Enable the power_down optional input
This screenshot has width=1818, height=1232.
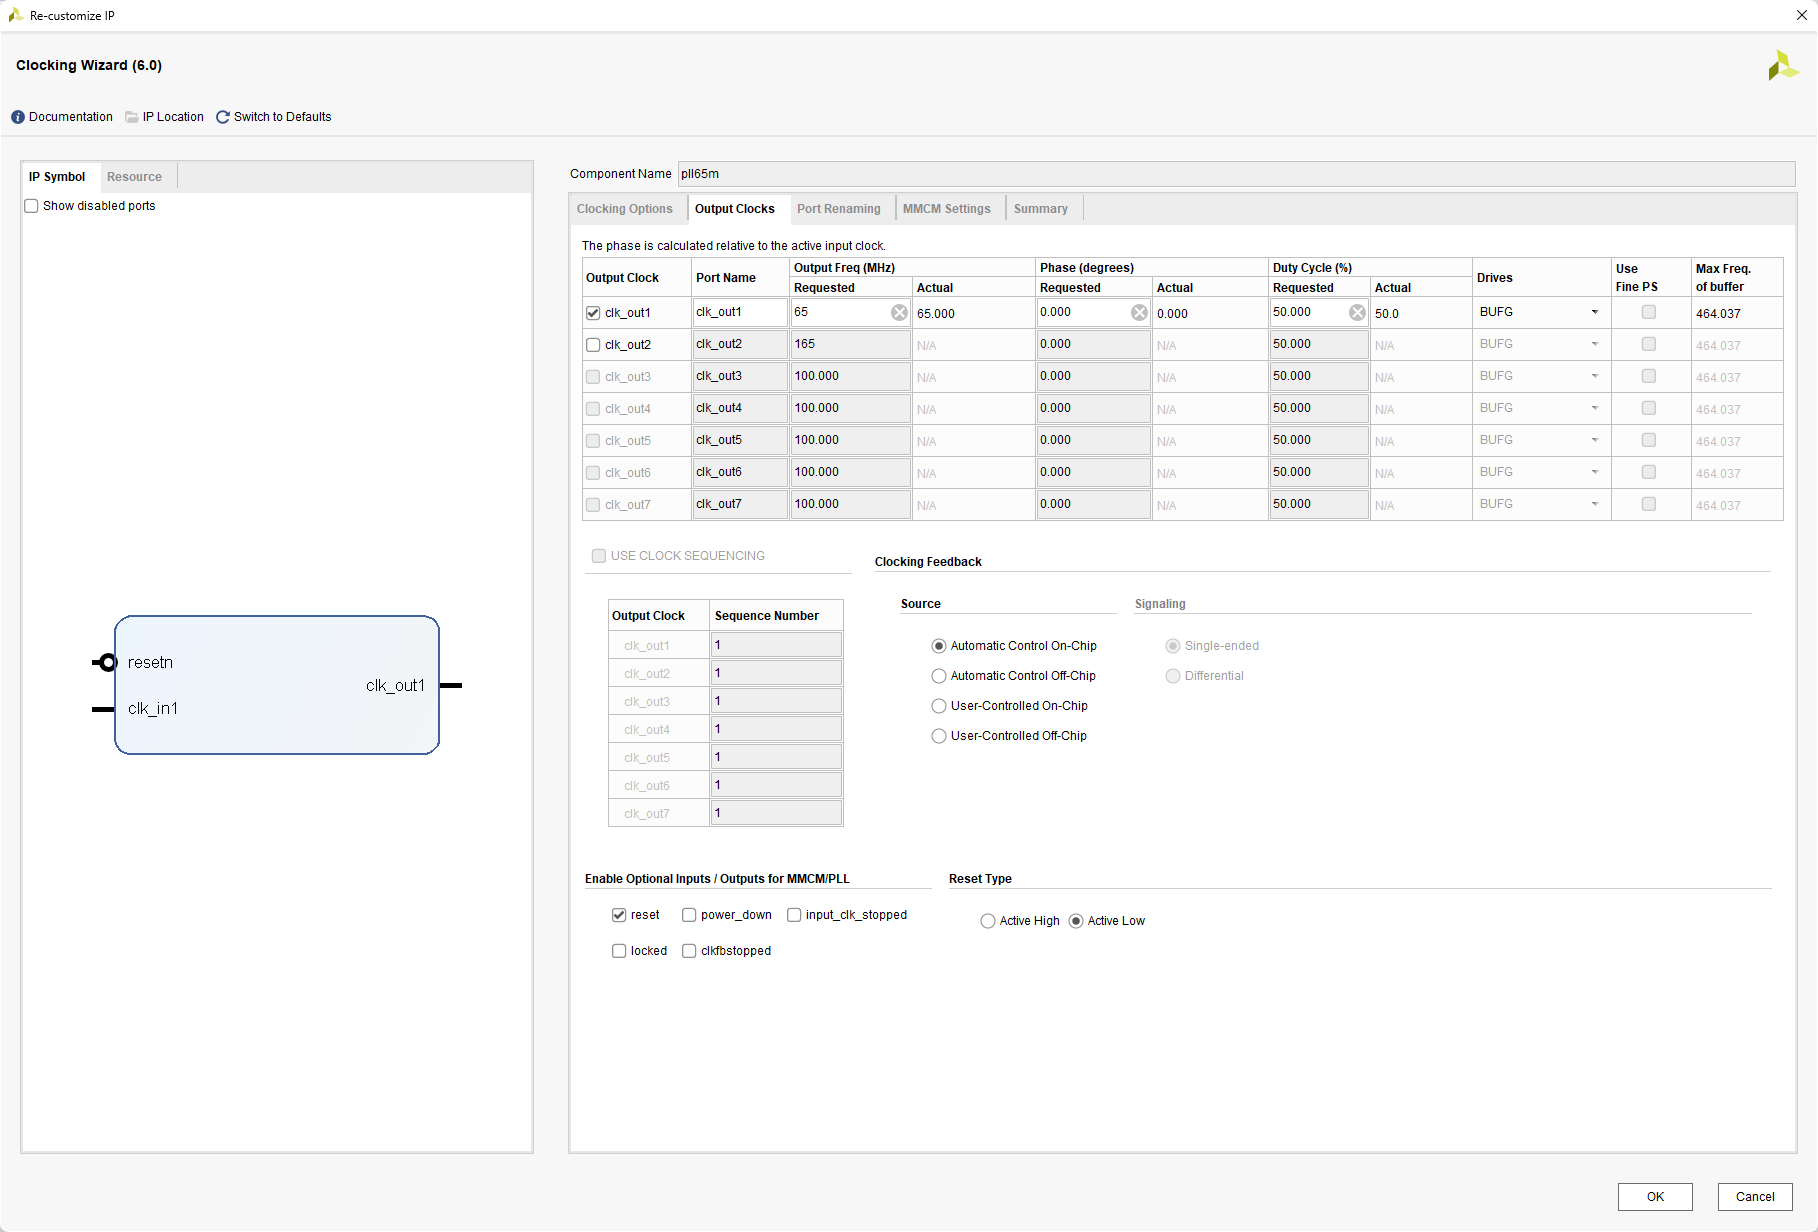coord(689,915)
